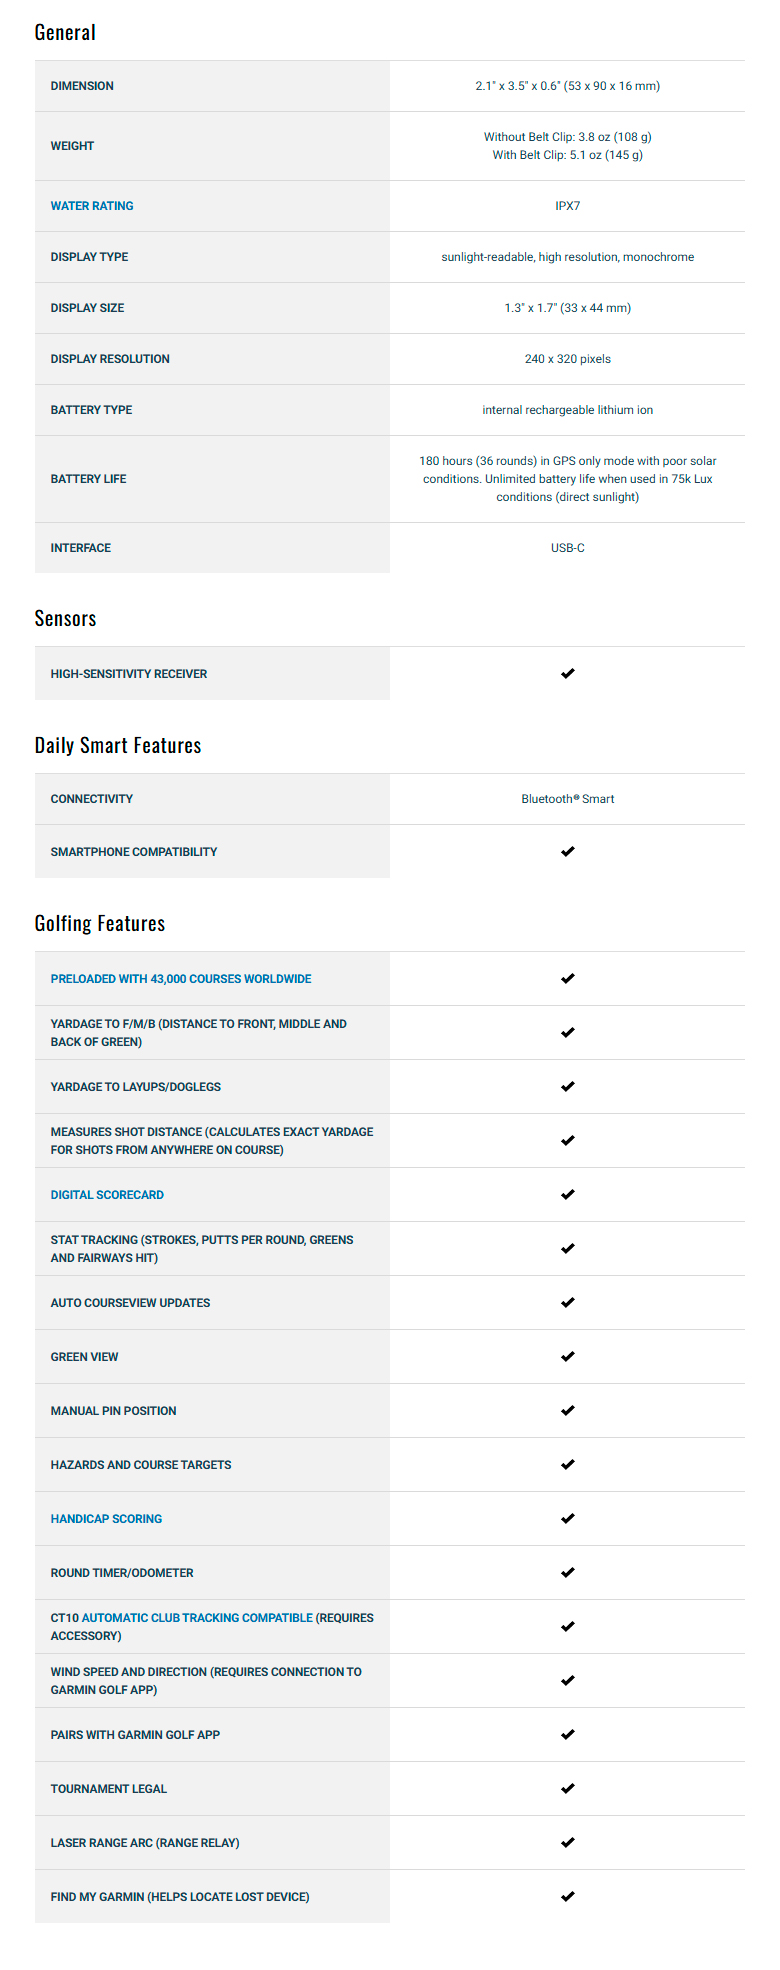Click the Daily Smart Features heading

pos(118,745)
